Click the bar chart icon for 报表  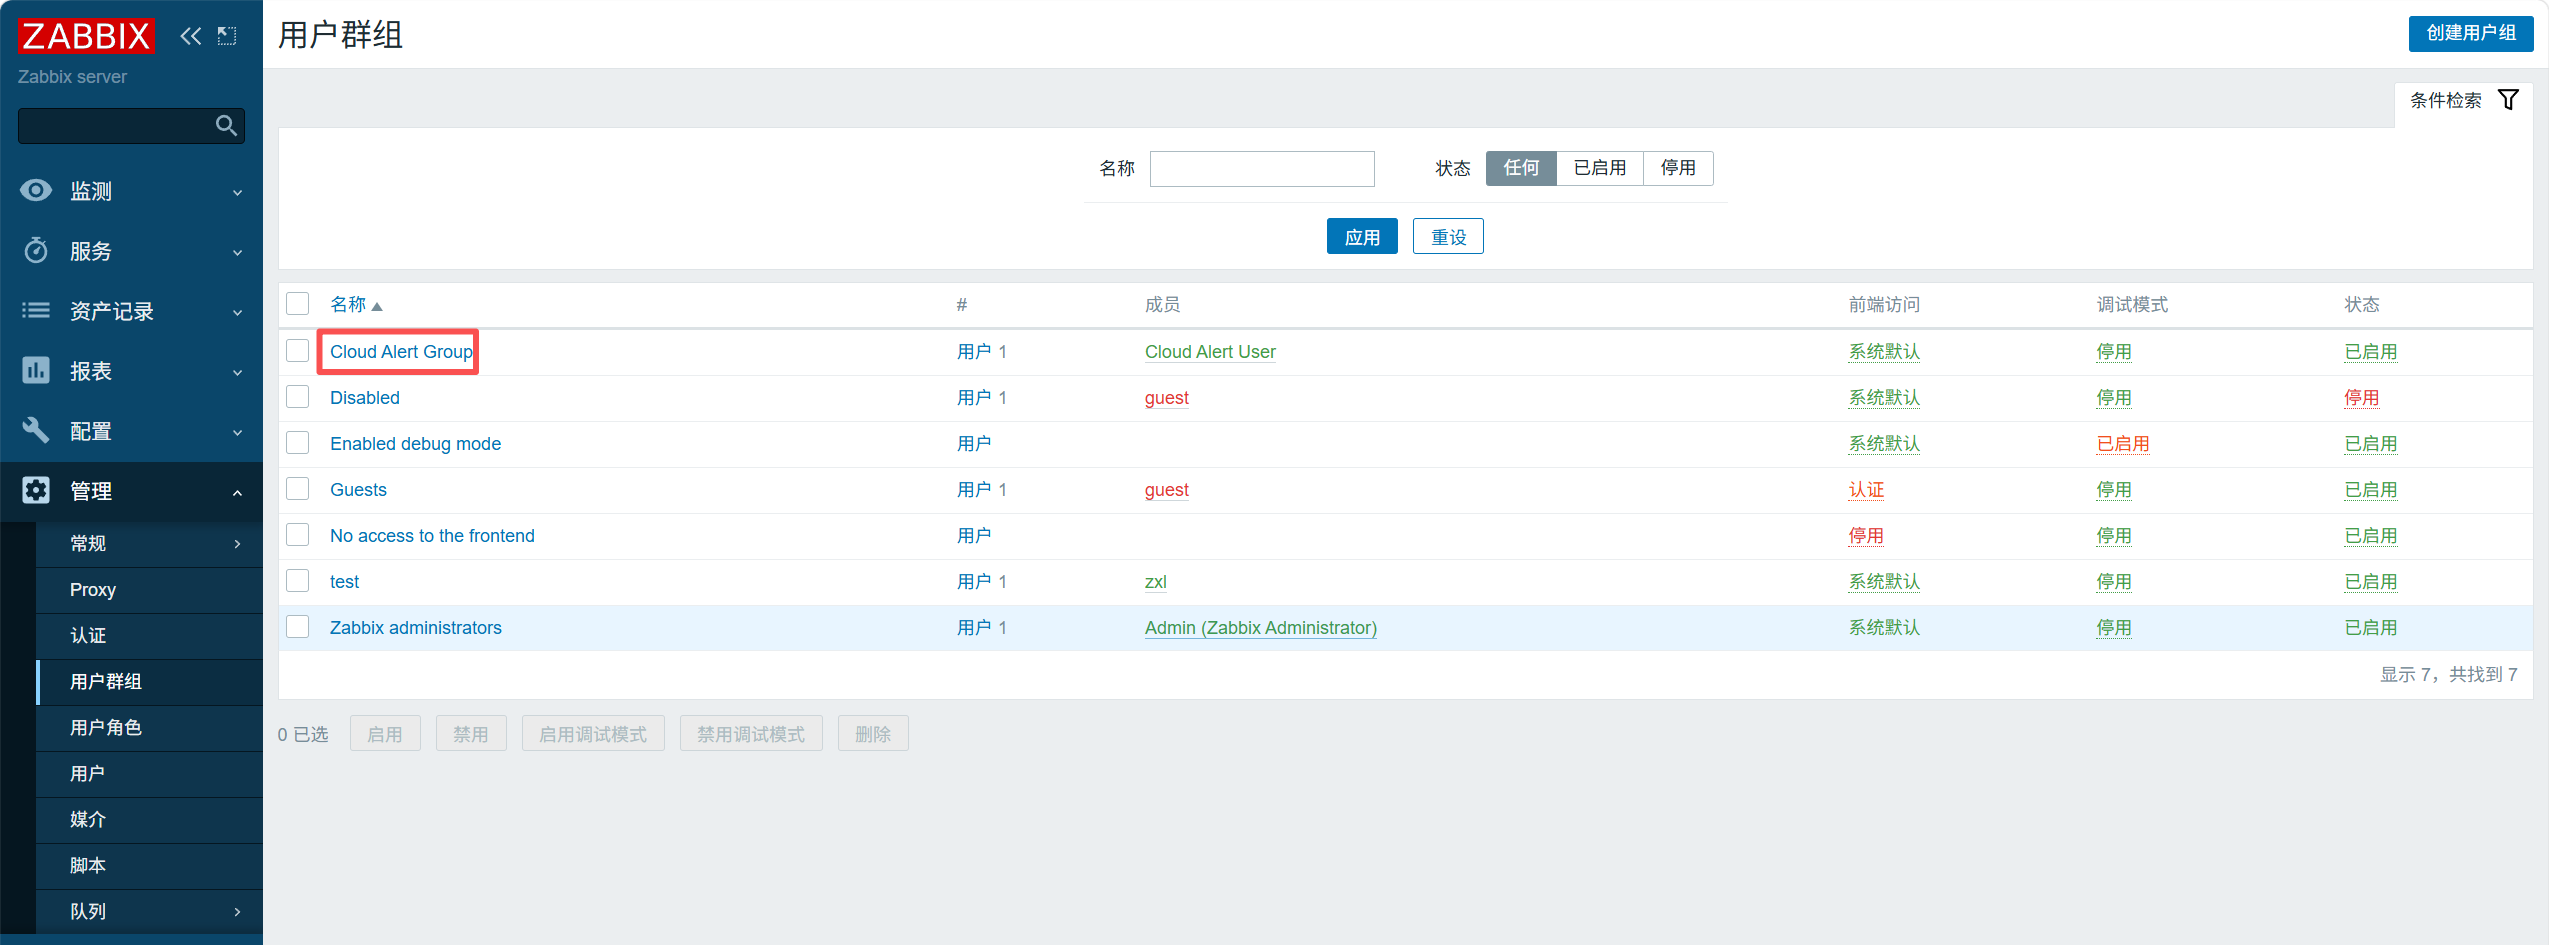coord(36,370)
